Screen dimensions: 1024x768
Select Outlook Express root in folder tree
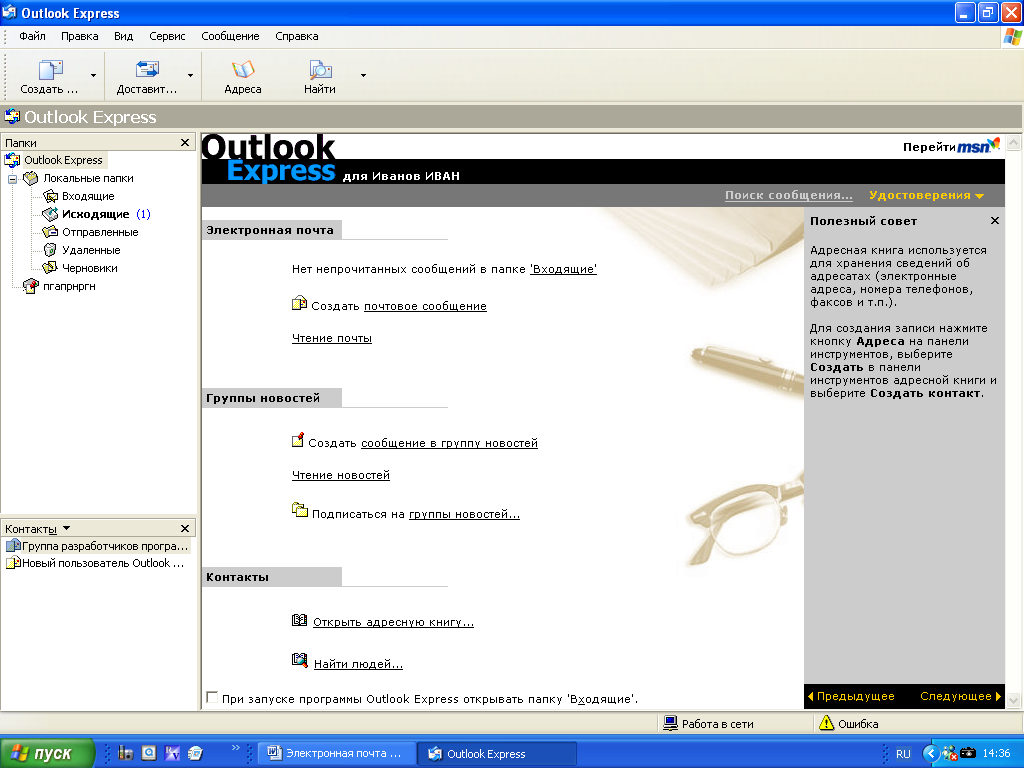pos(63,160)
